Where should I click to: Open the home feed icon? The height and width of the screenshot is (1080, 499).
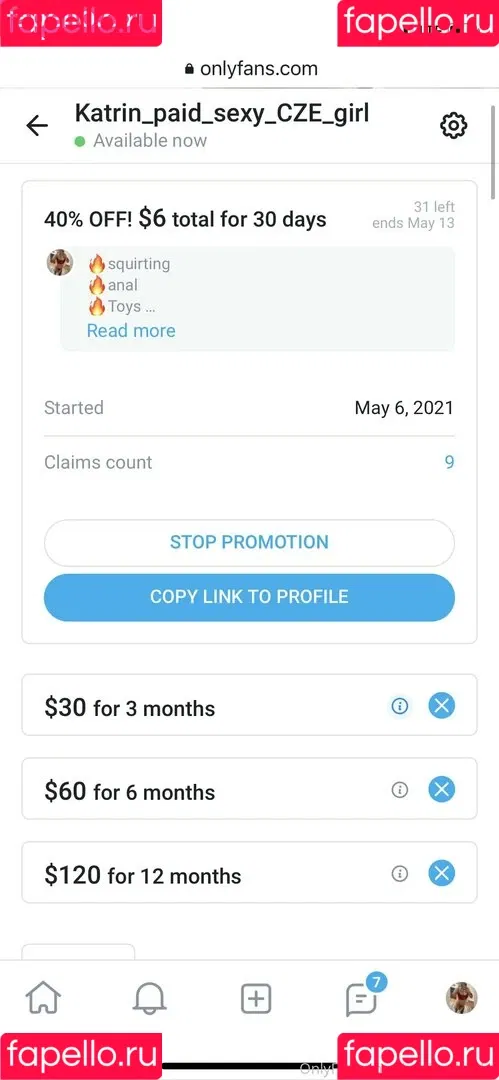[43, 997]
